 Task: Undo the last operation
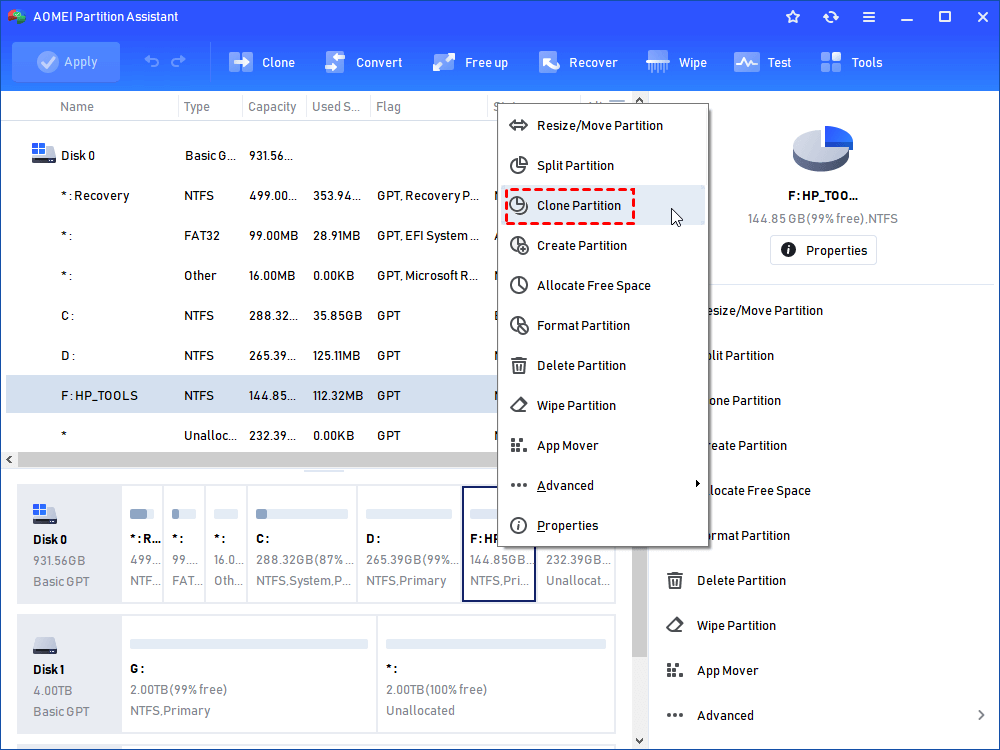click(x=152, y=61)
